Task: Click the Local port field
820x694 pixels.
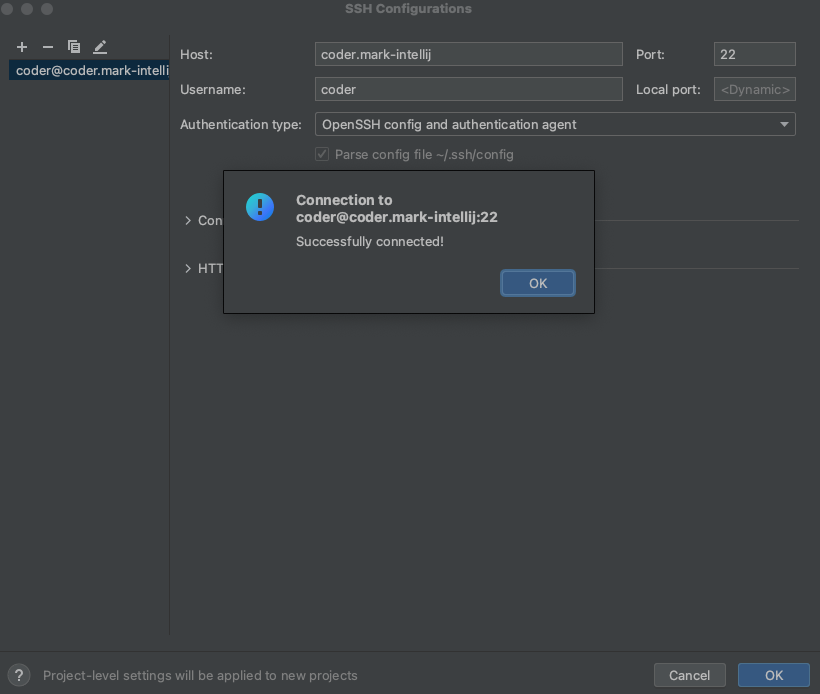Action: point(754,89)
